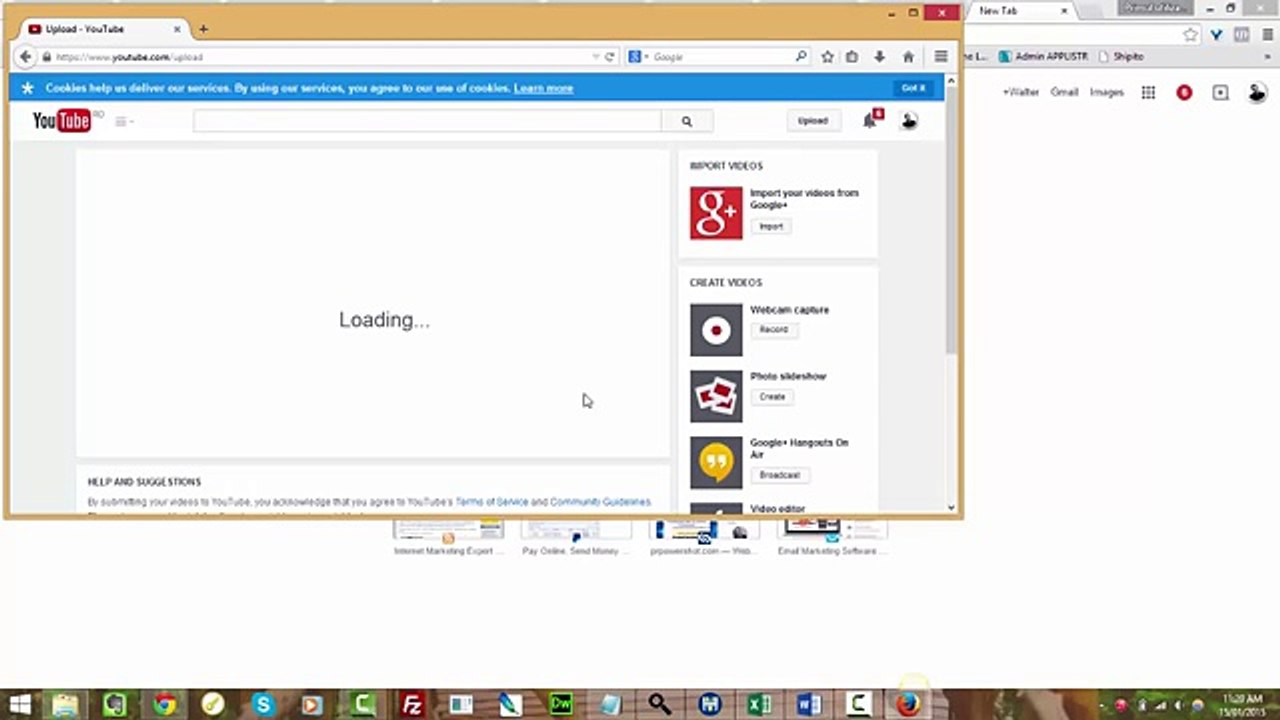Open the cookies Learn more link
The width and height of the screenshot is (1280, 720).
tap(543, 88)
